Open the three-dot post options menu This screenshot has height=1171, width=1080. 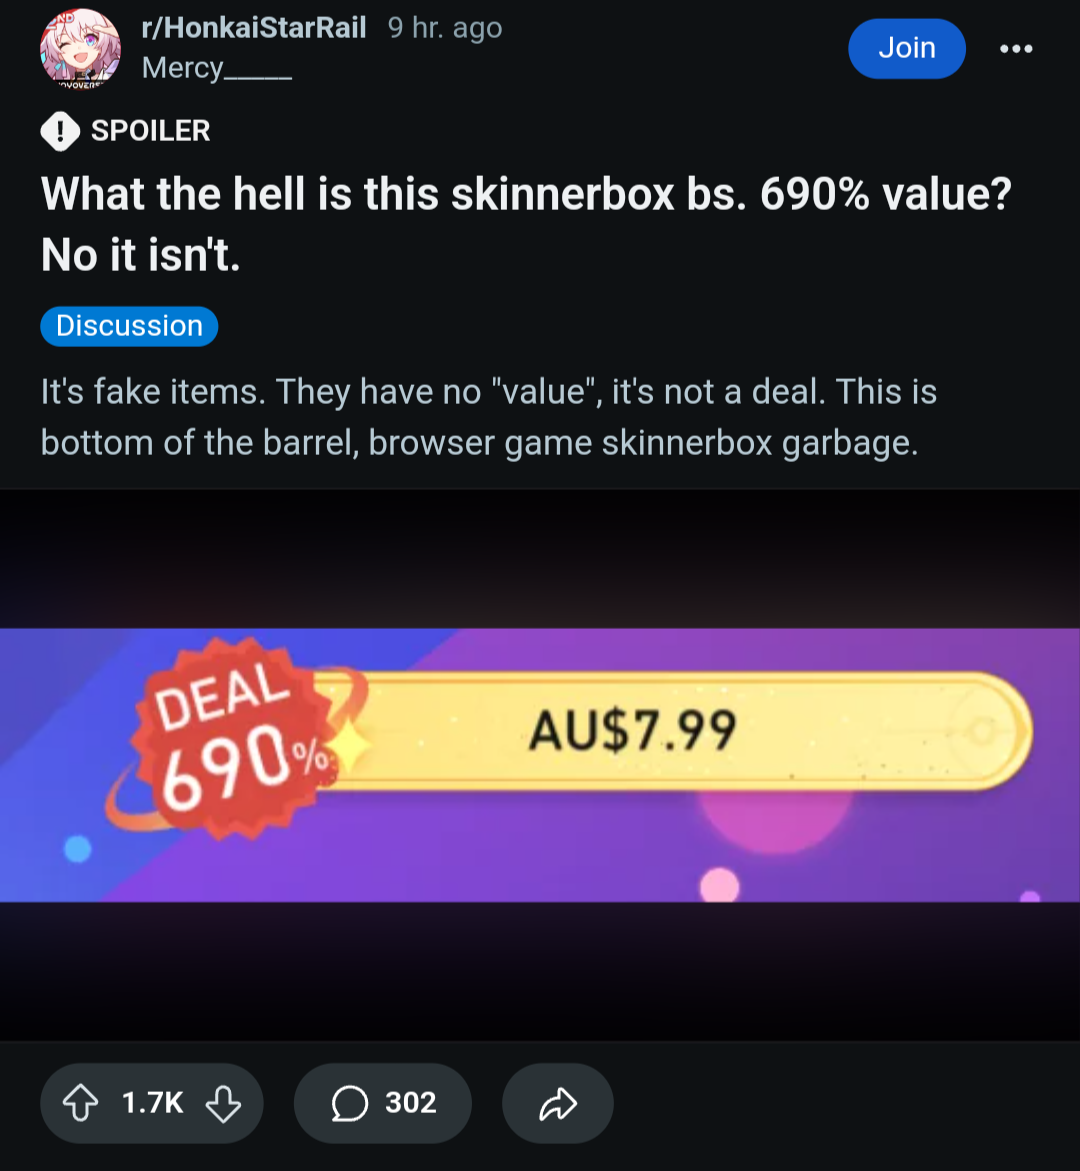[1016, 49]
